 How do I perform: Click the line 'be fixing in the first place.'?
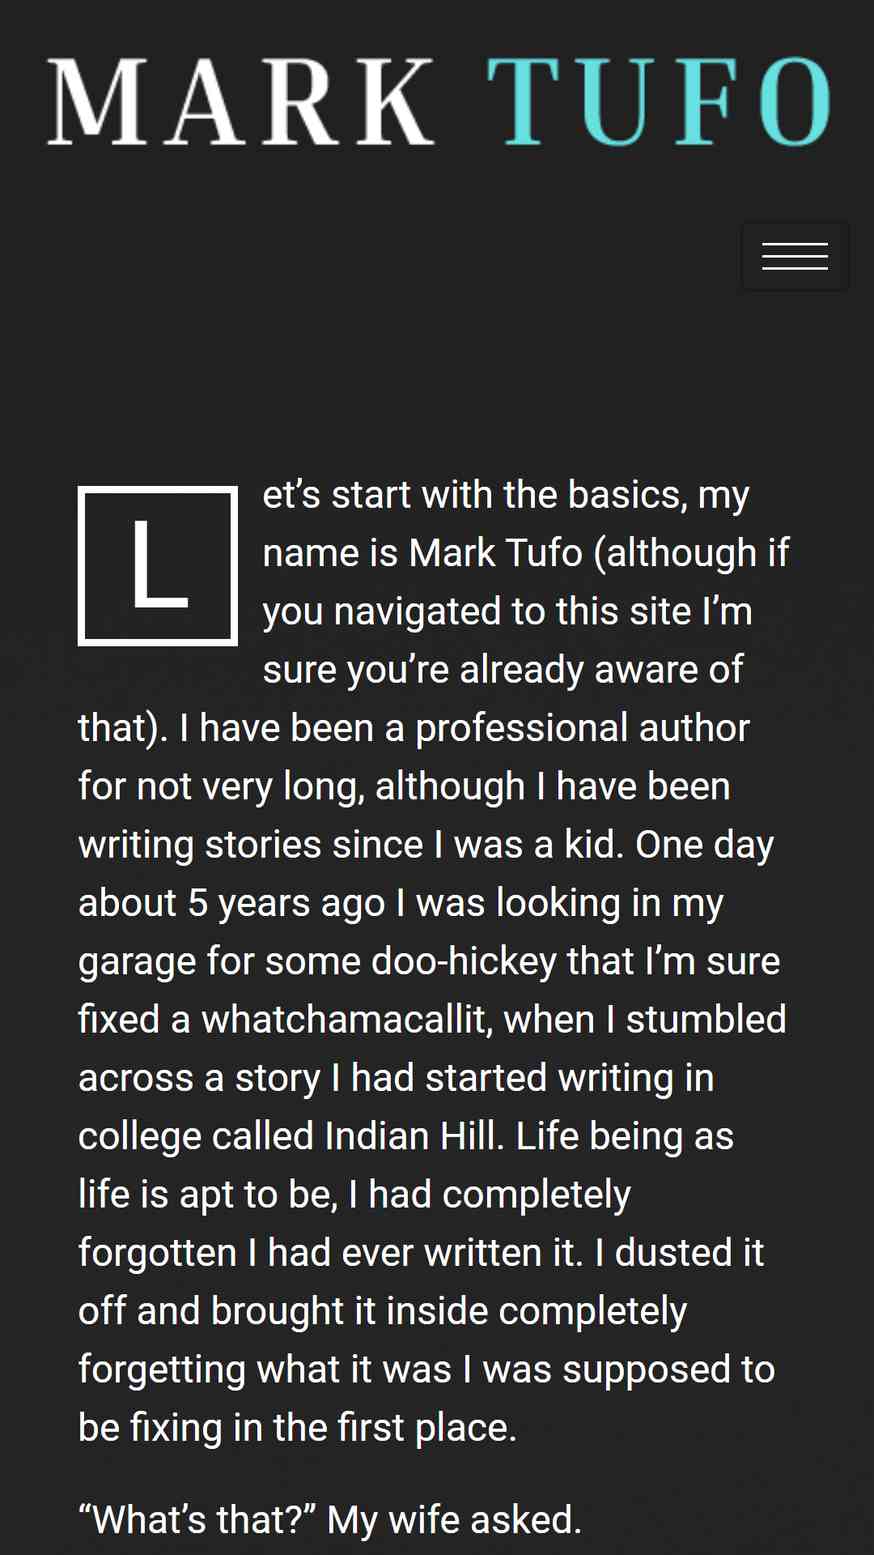click(298, 1428)
